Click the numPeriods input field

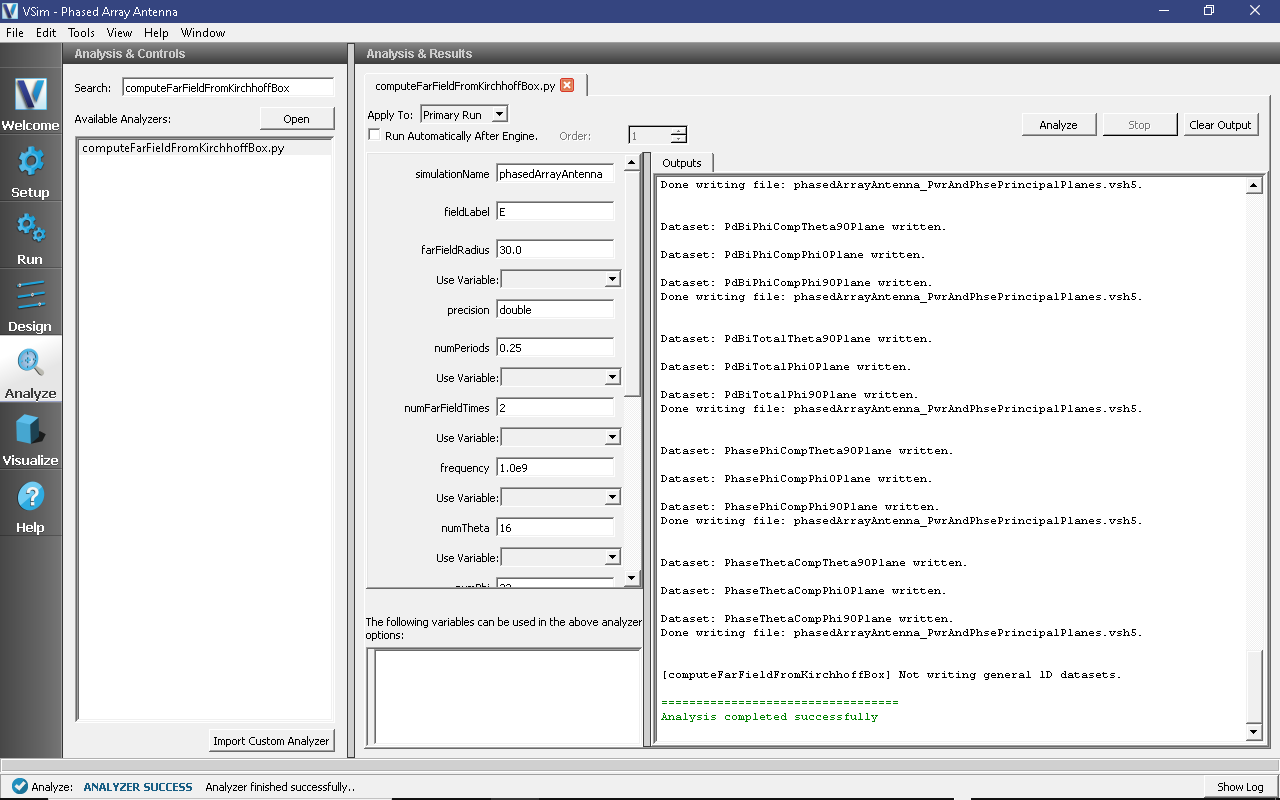click(x=555, y=348)
